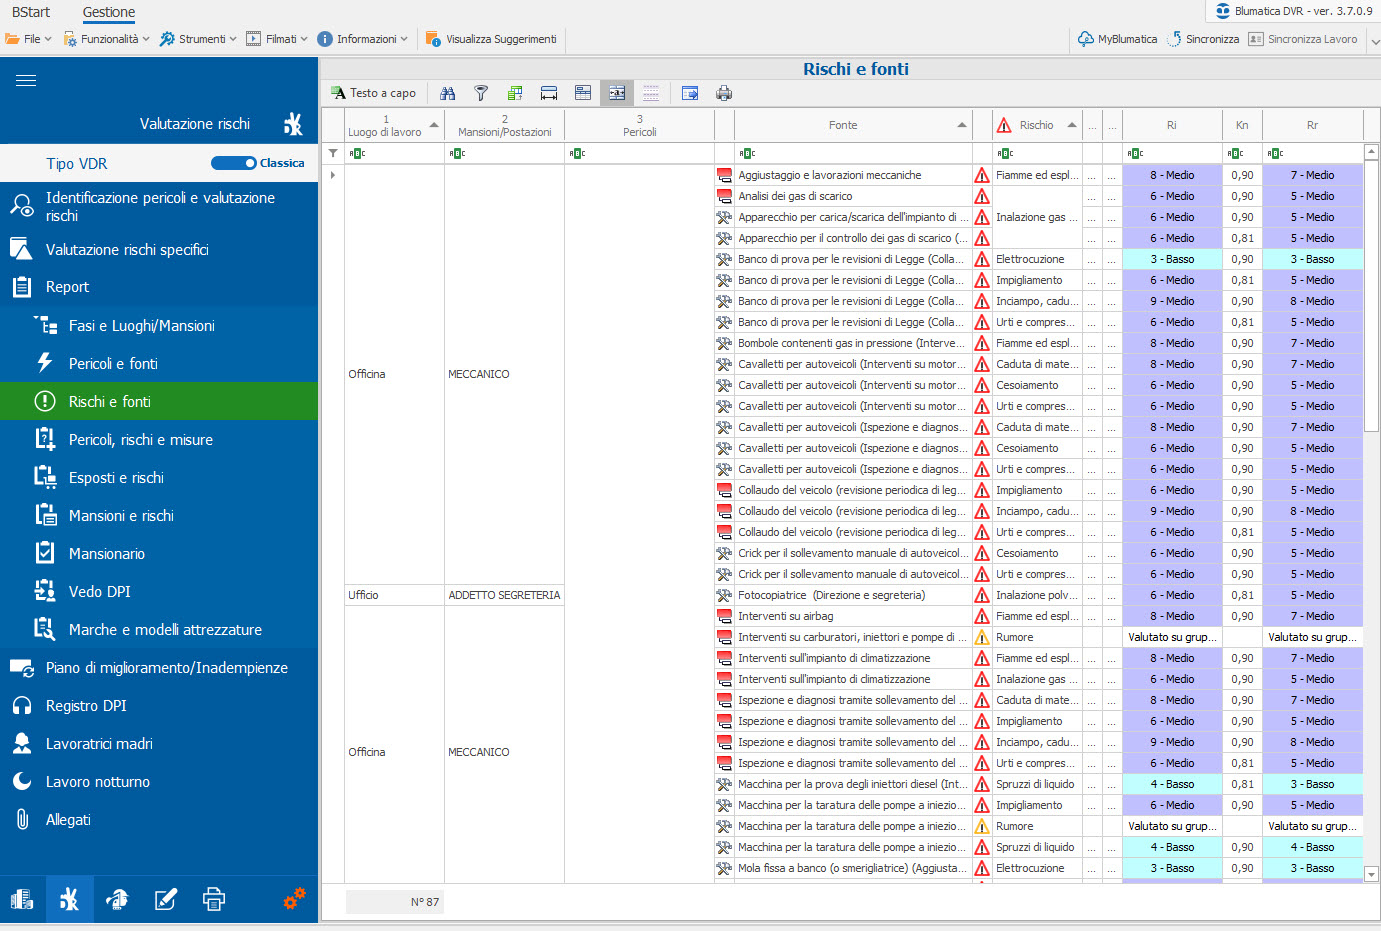Click the striped rows icon
This screenshot has height=931, width=1381.
click(651, 93)
